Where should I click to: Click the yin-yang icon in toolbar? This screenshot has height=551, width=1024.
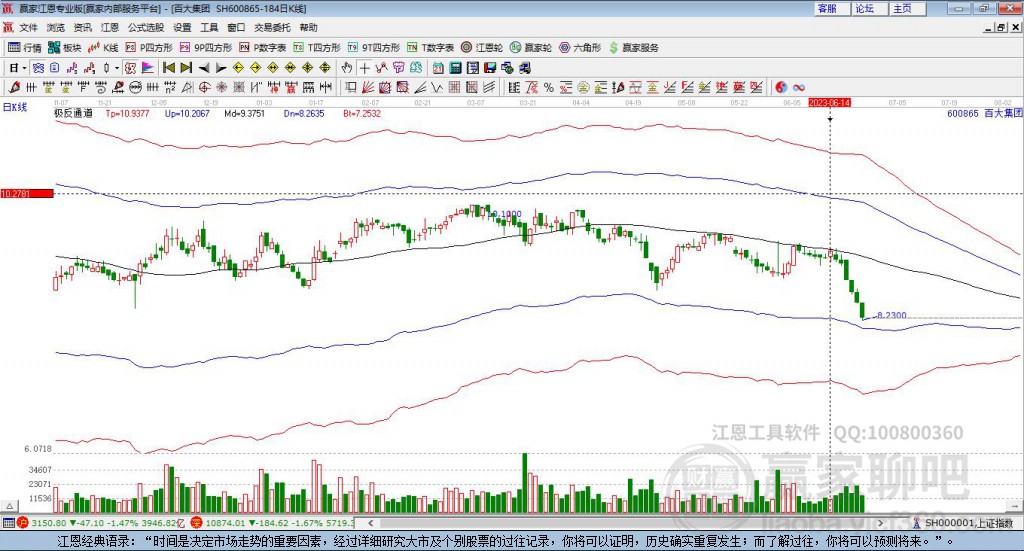[781, 87]
